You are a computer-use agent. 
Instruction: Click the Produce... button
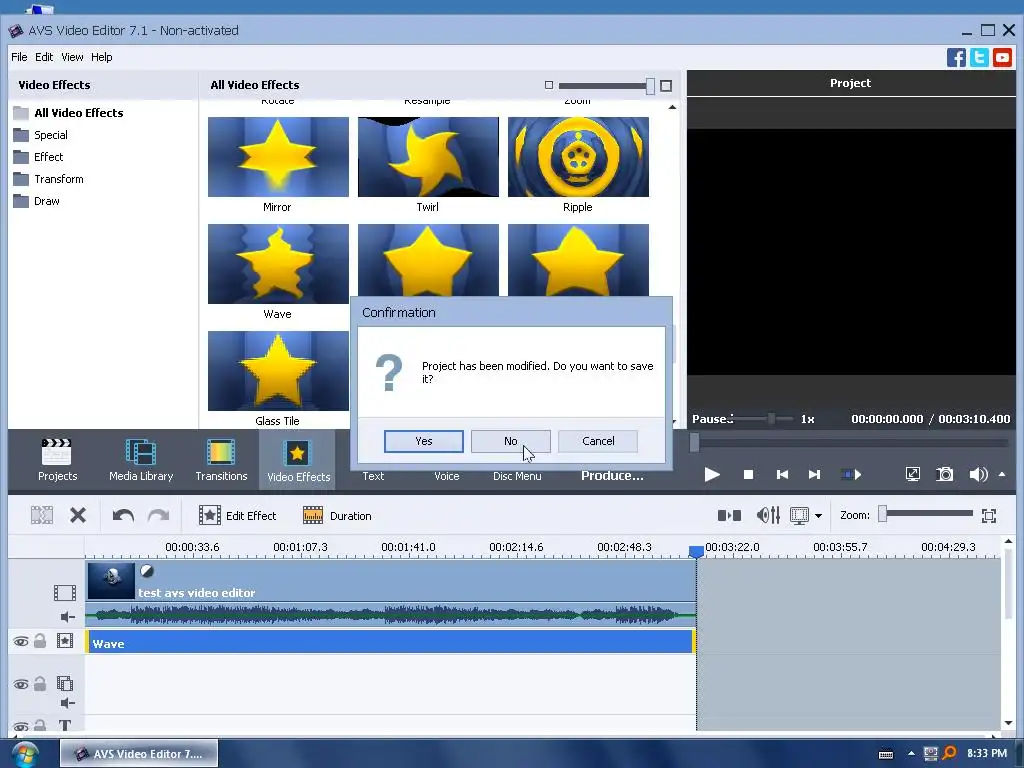[612, 476]
